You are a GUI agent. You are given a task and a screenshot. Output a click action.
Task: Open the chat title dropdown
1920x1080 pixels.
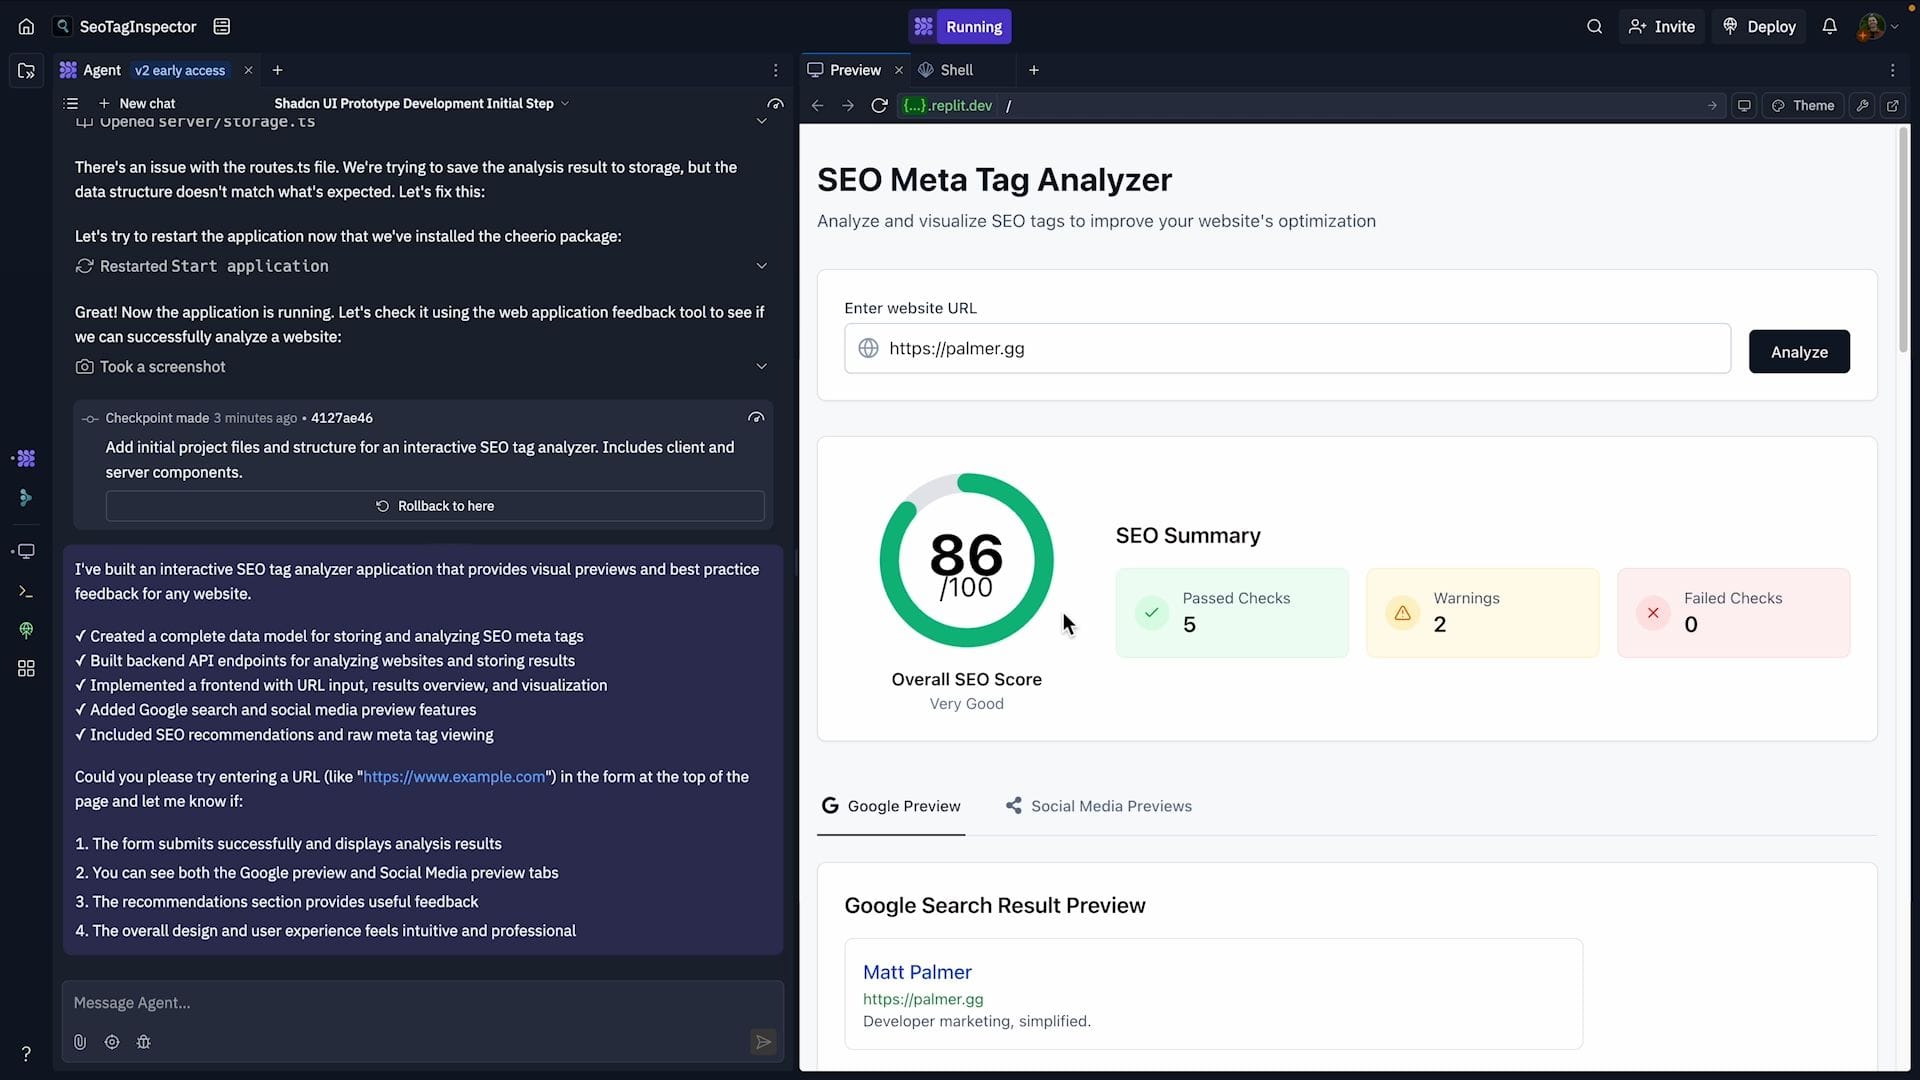(565, 104)
